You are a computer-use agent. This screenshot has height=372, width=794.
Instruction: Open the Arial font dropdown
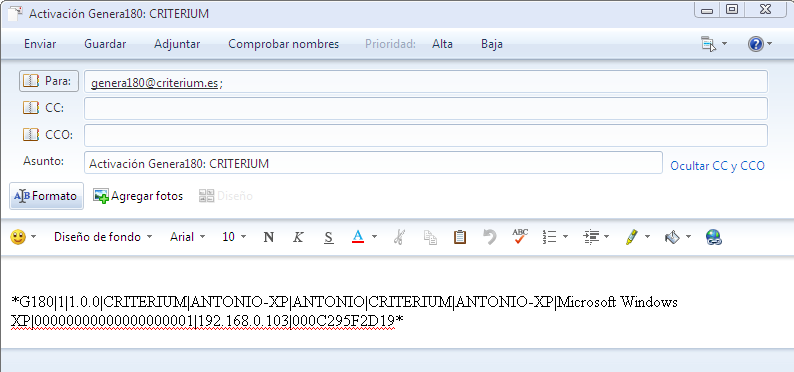(188, 237)
